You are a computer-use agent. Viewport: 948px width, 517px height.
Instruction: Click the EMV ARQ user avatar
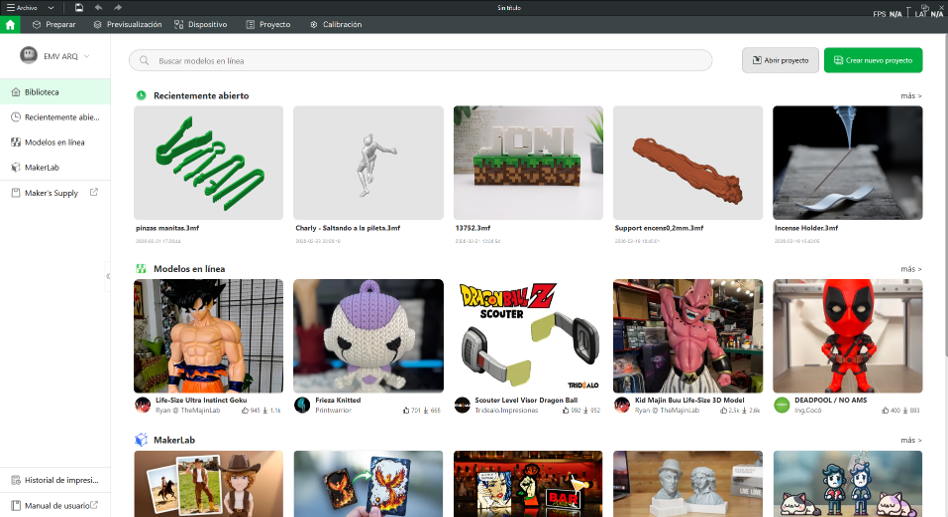28,56
